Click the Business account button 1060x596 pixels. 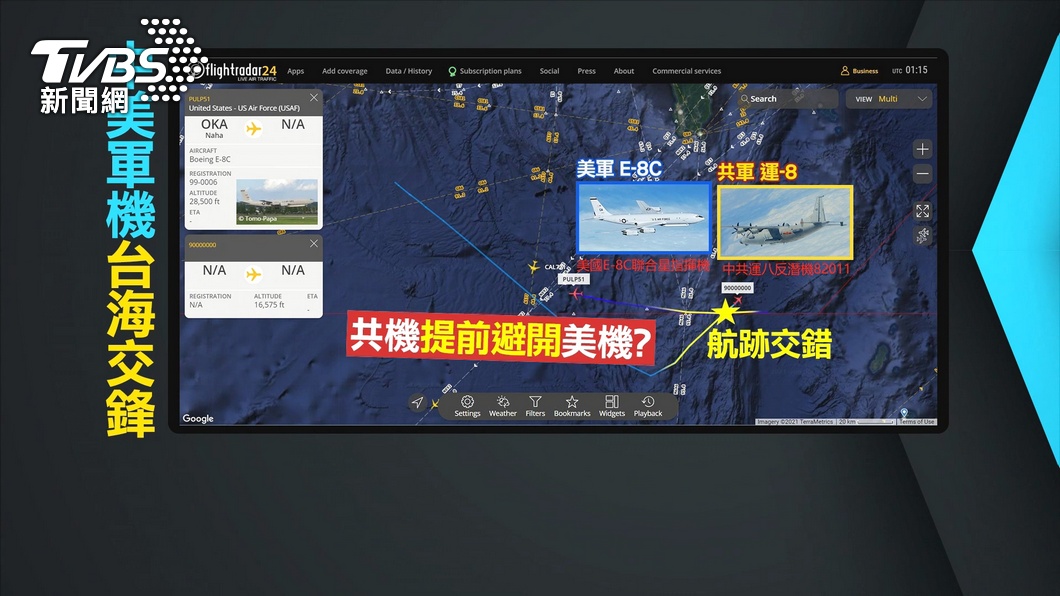(x=859, y=70)
